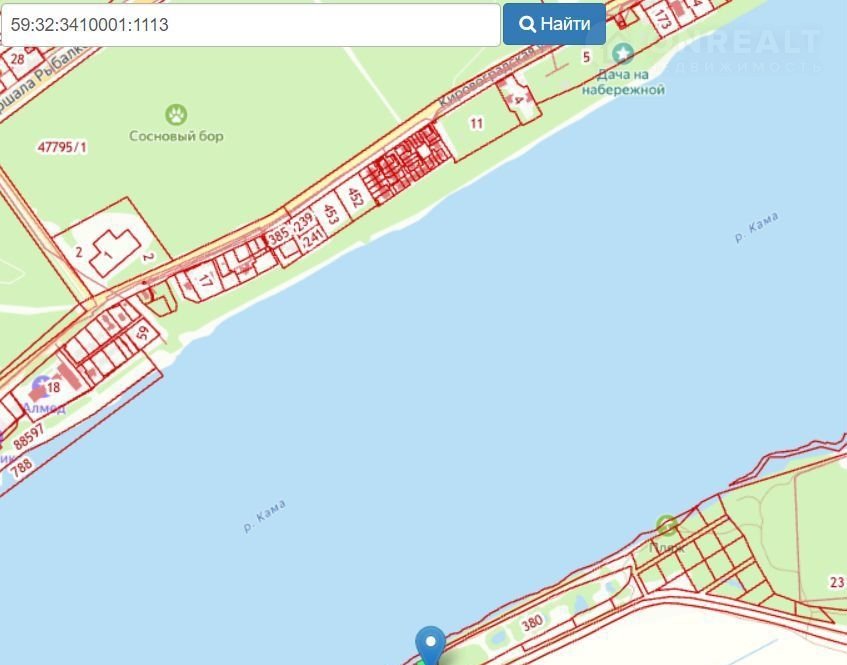Image resolution: width=847 pixels, height=665 pixels.
Task: Select parcel 59 by the shoreline
Action: [x=143, y=333]
